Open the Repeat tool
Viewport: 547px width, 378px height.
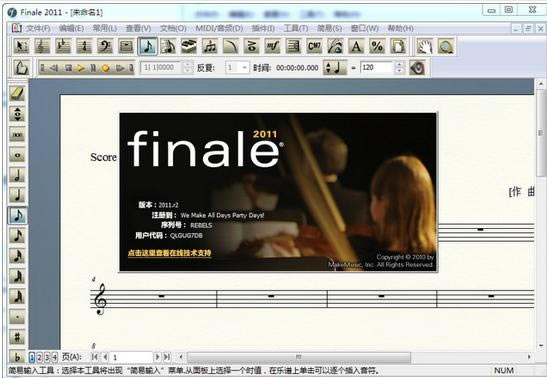pos(294,46)
